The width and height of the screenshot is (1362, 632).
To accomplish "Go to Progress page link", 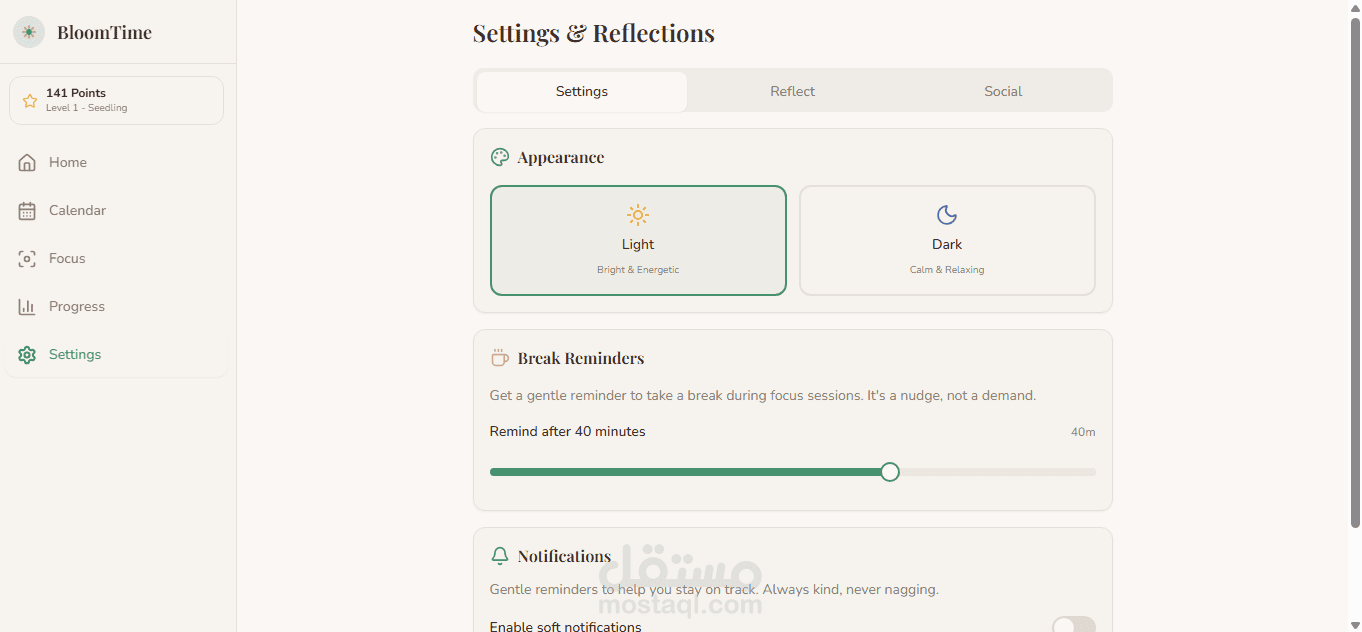I will coord(77,306).
